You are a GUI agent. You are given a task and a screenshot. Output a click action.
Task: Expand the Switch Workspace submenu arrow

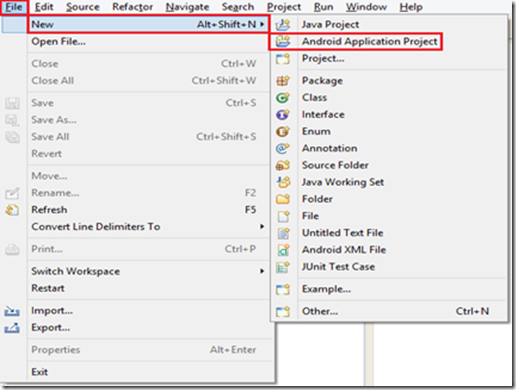(x=262, y=271)
